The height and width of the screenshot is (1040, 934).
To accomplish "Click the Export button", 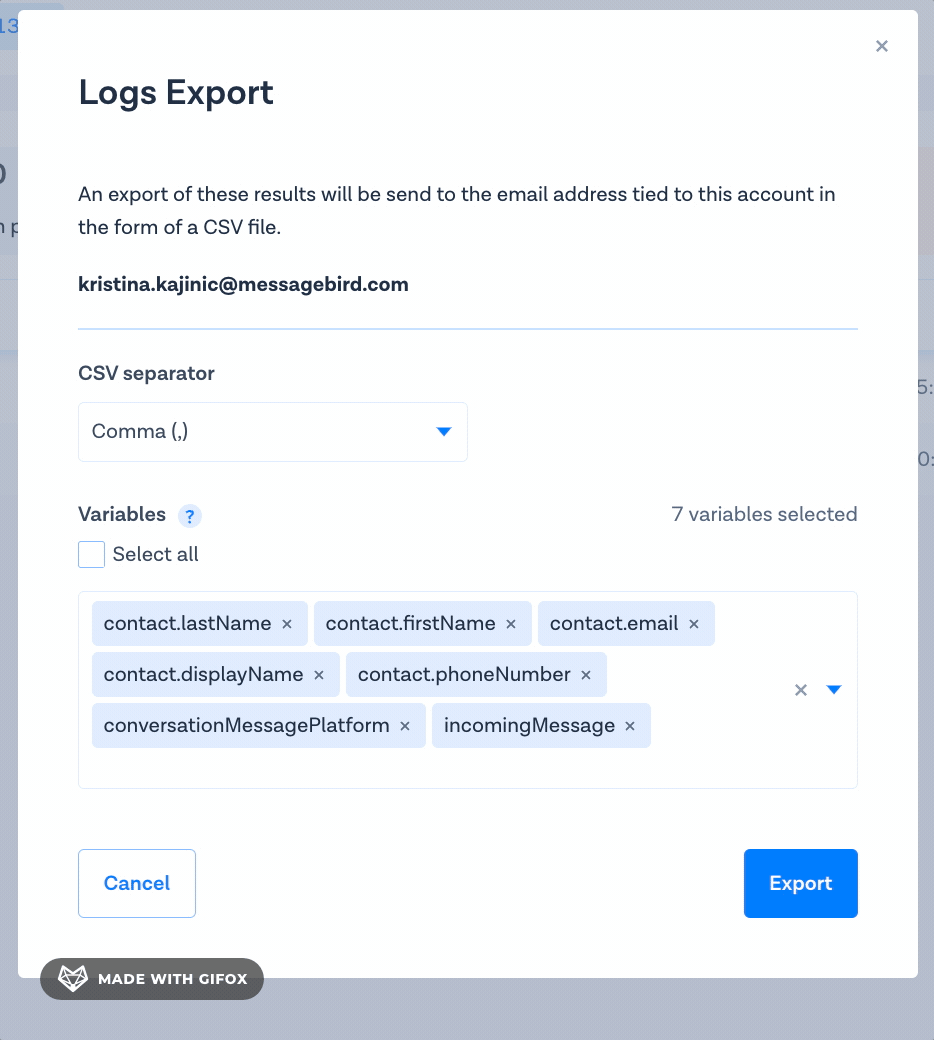I will (x=800, y=883).
